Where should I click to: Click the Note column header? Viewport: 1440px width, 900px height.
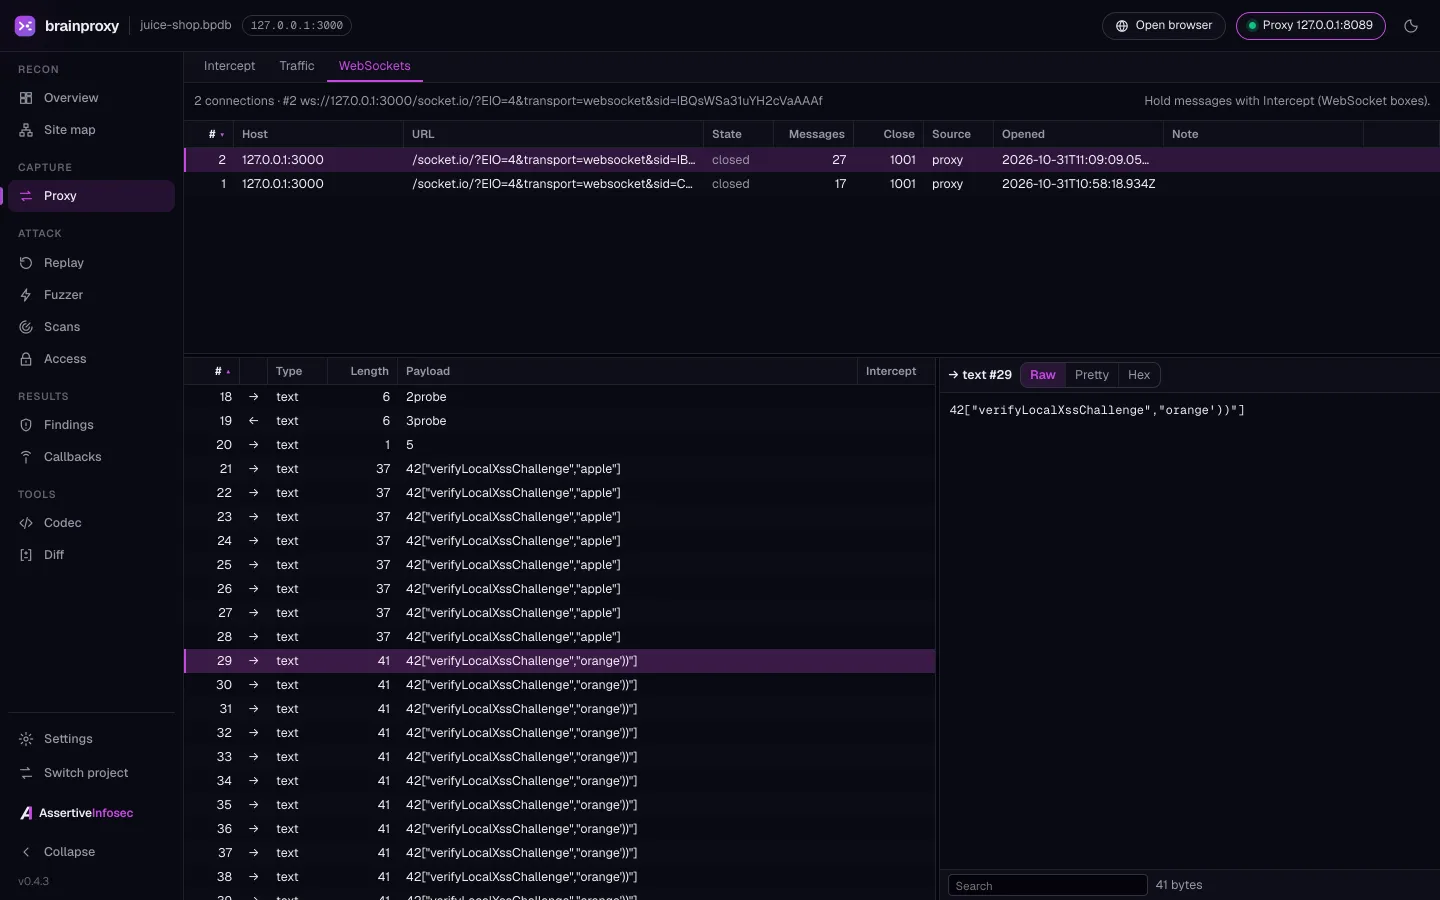(1263, 134)
